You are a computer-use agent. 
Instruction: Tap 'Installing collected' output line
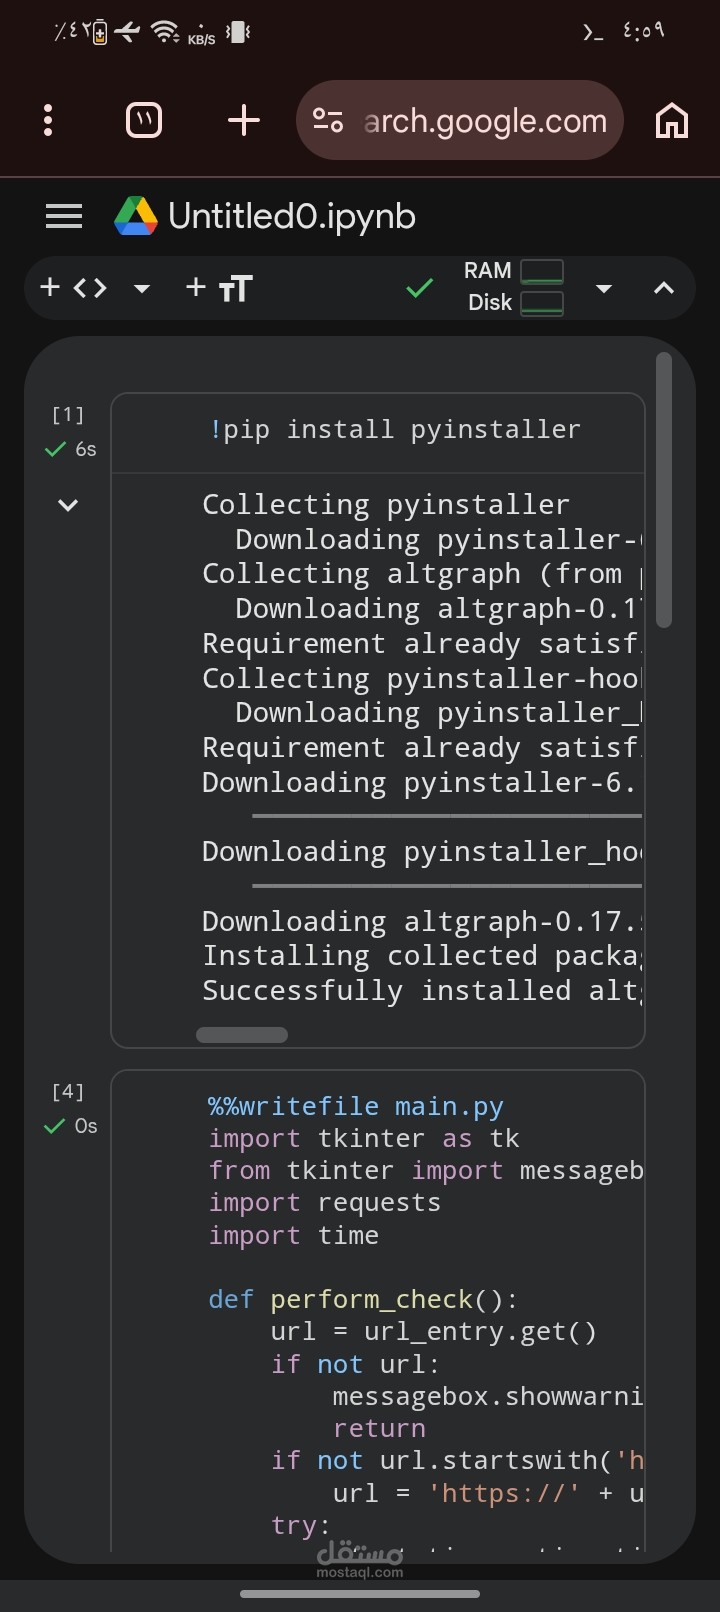click(422, 956)
